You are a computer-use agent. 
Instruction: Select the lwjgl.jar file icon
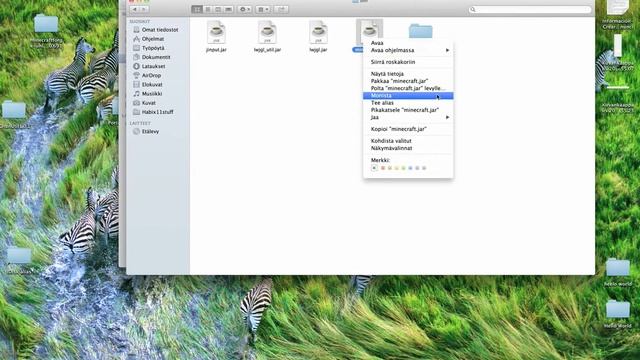click(x=318, y=32)
